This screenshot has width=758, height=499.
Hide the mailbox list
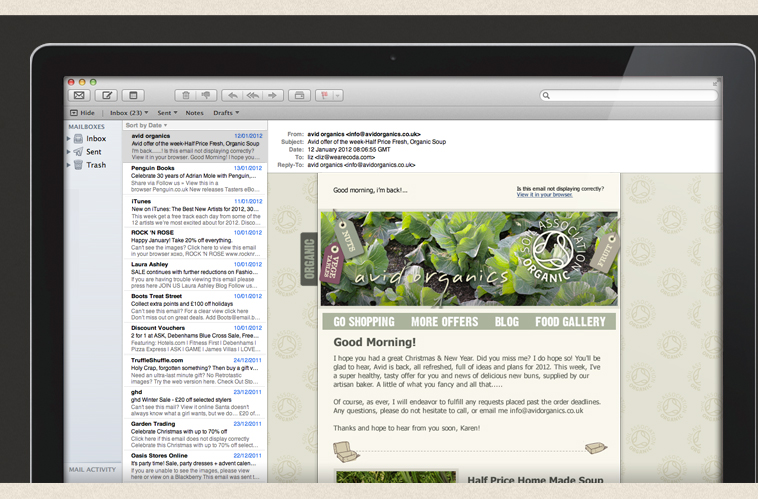(x=82, y=113)
